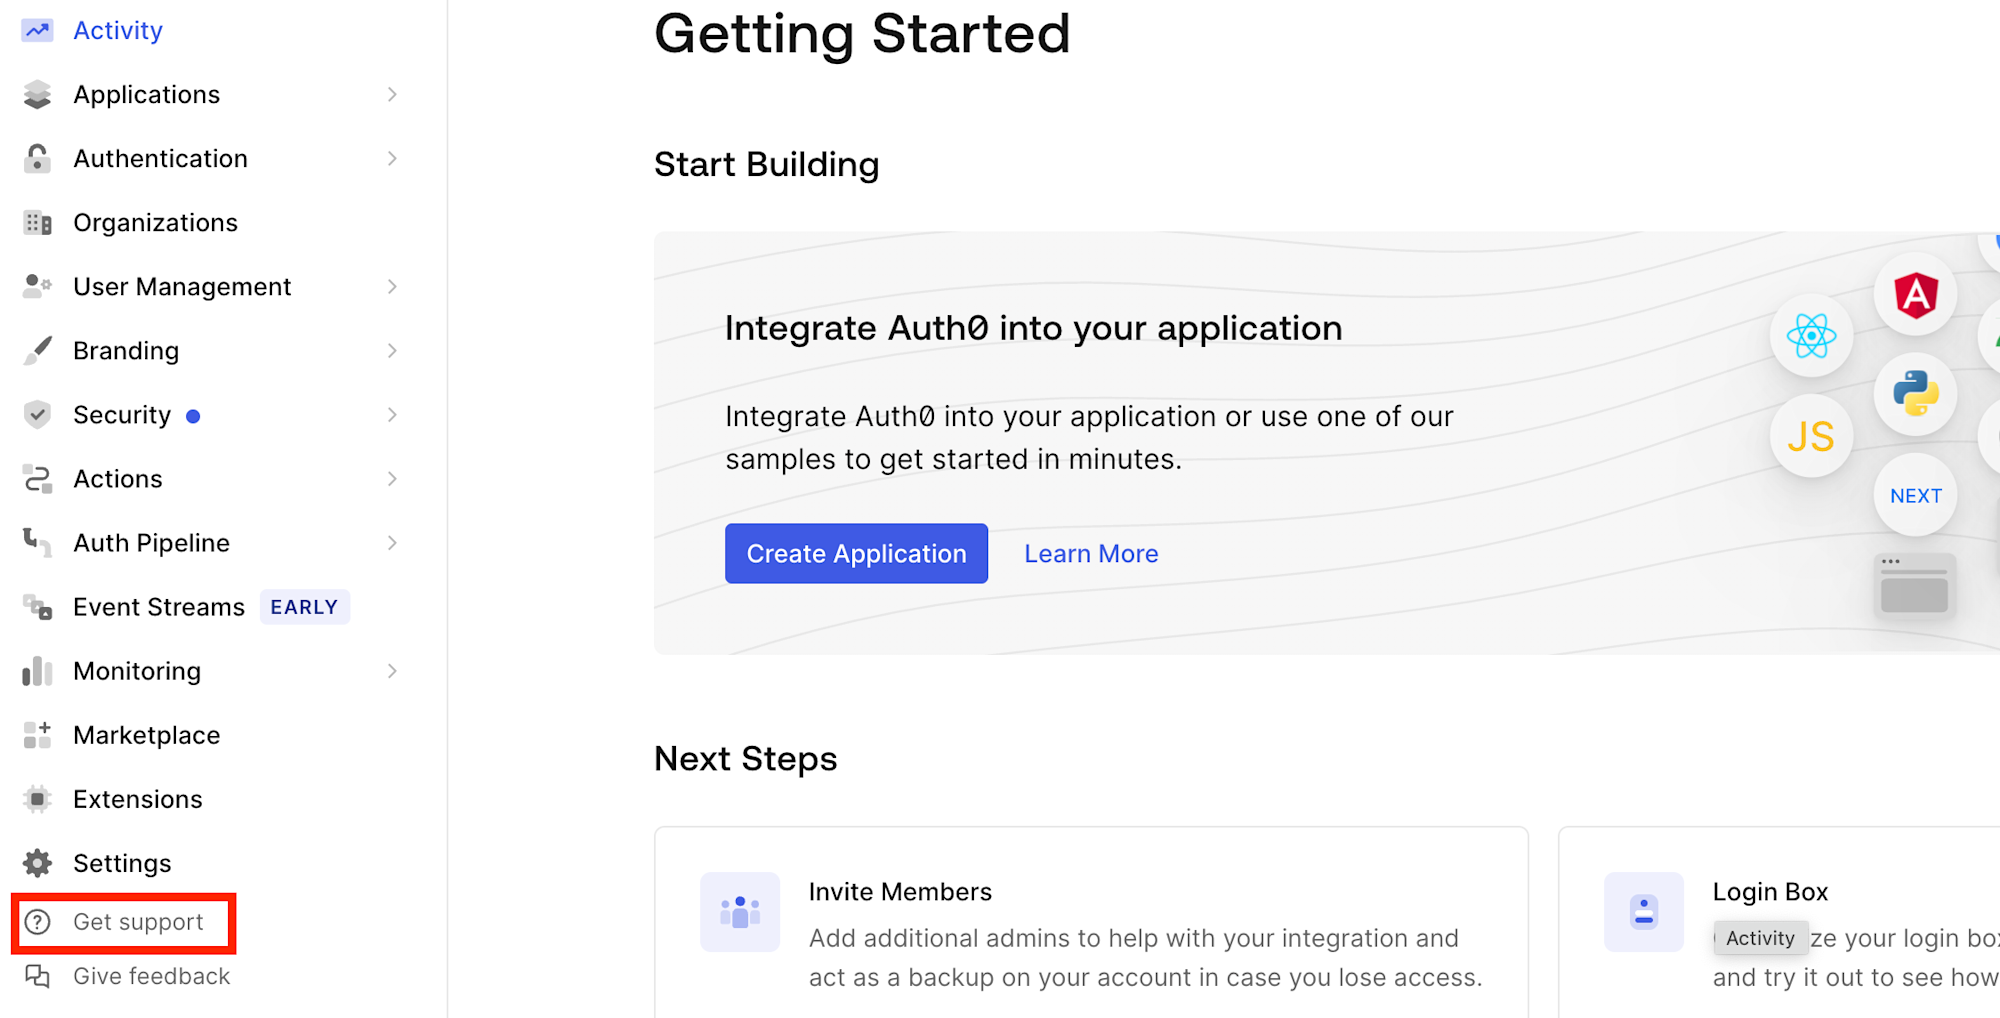Click the Branding brush icon
This screenshot has width=2000, height=1018.
pyautogui.click(x=37, y=351)
